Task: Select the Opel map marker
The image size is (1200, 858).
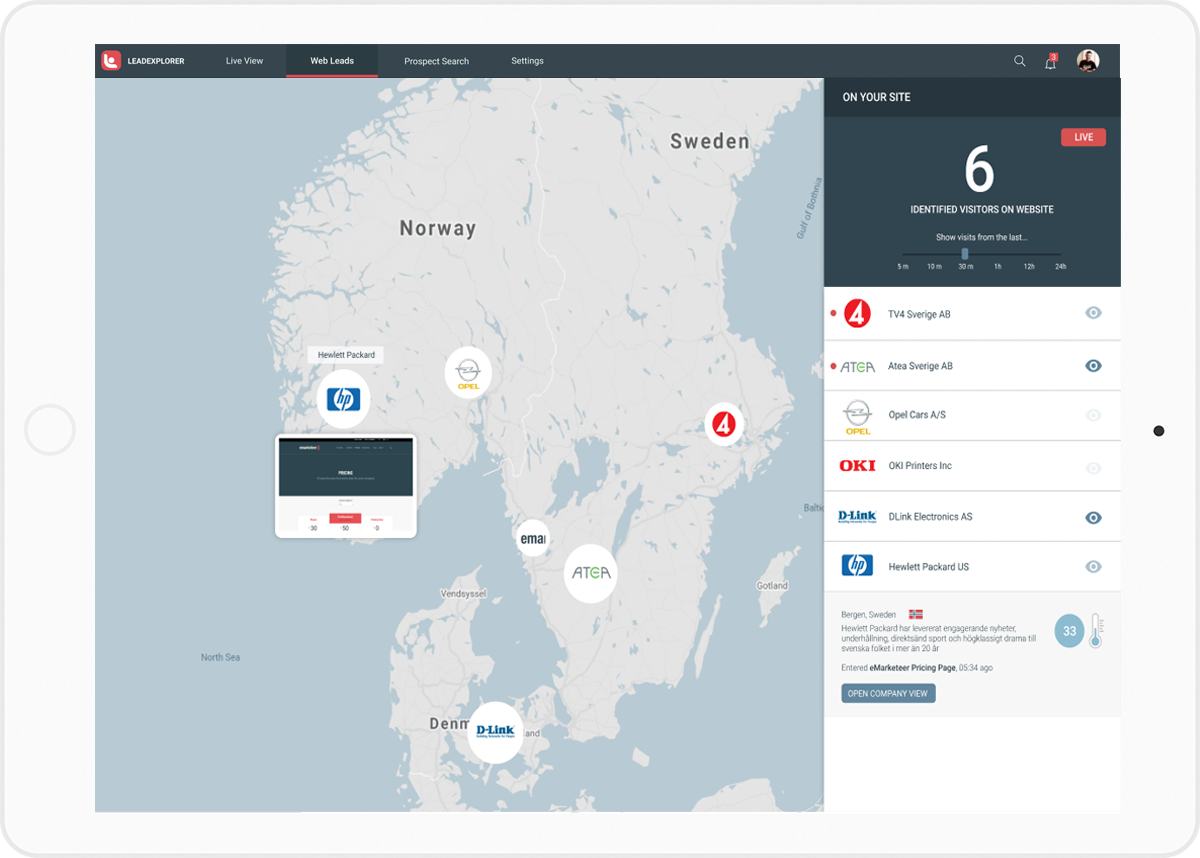Action: [x=468, y=373]
